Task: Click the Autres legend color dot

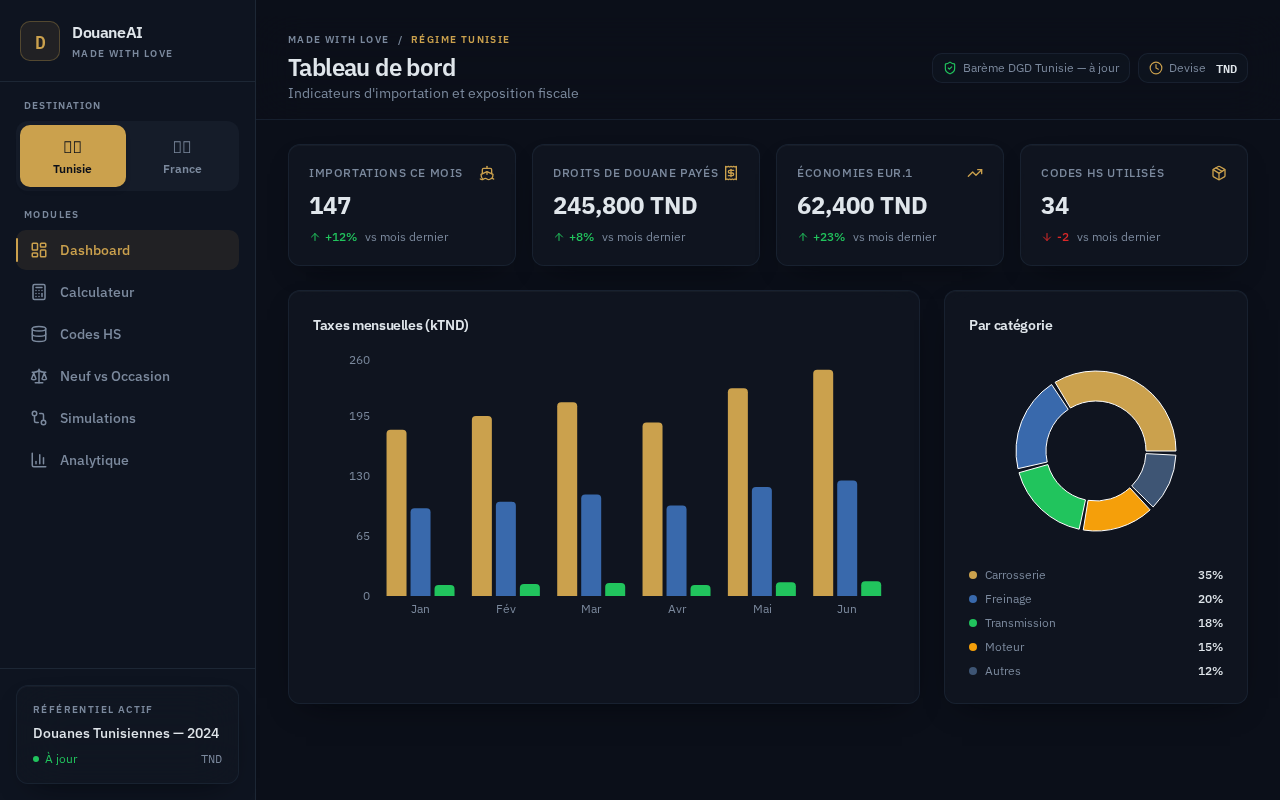Action: point(973,671)
